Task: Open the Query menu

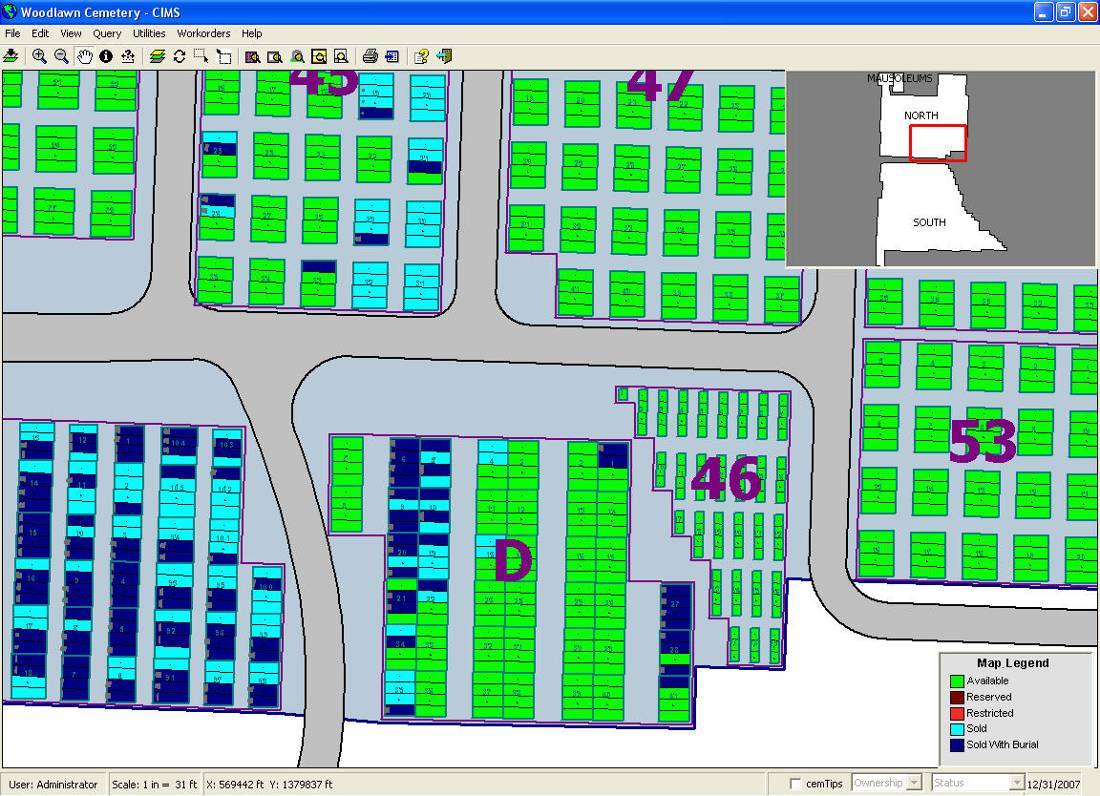Action: 107,33
